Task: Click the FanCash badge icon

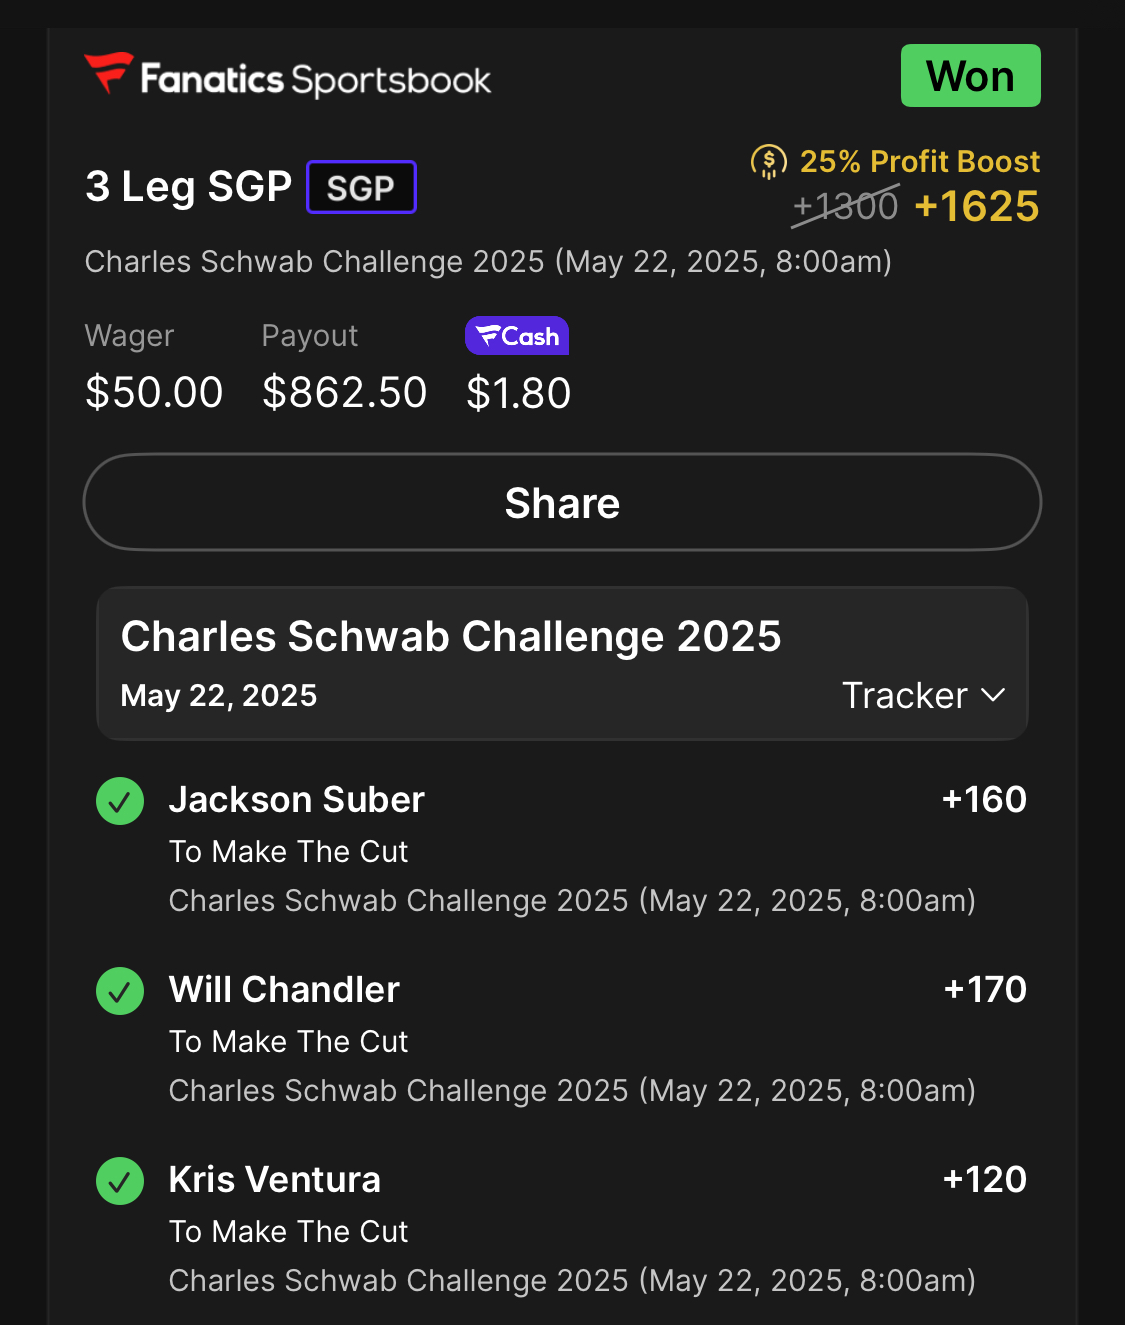Action: pos(517,336)
